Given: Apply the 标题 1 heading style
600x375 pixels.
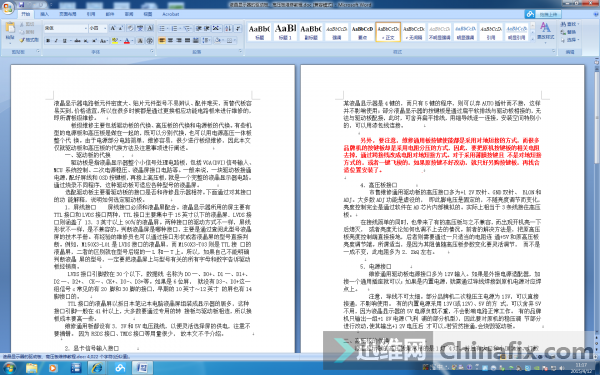Looking at the screenshot, I should pyautogui.click(x=285, y=31).
